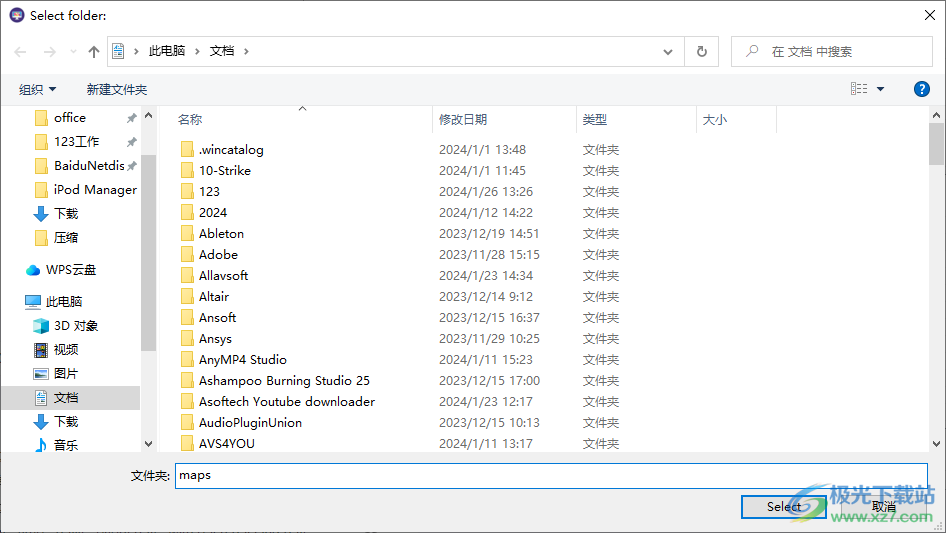Screen dimensions: 946x533
Task: Click 此电脑 in the address breadcrumb
Action: click(x=167, y=51)
